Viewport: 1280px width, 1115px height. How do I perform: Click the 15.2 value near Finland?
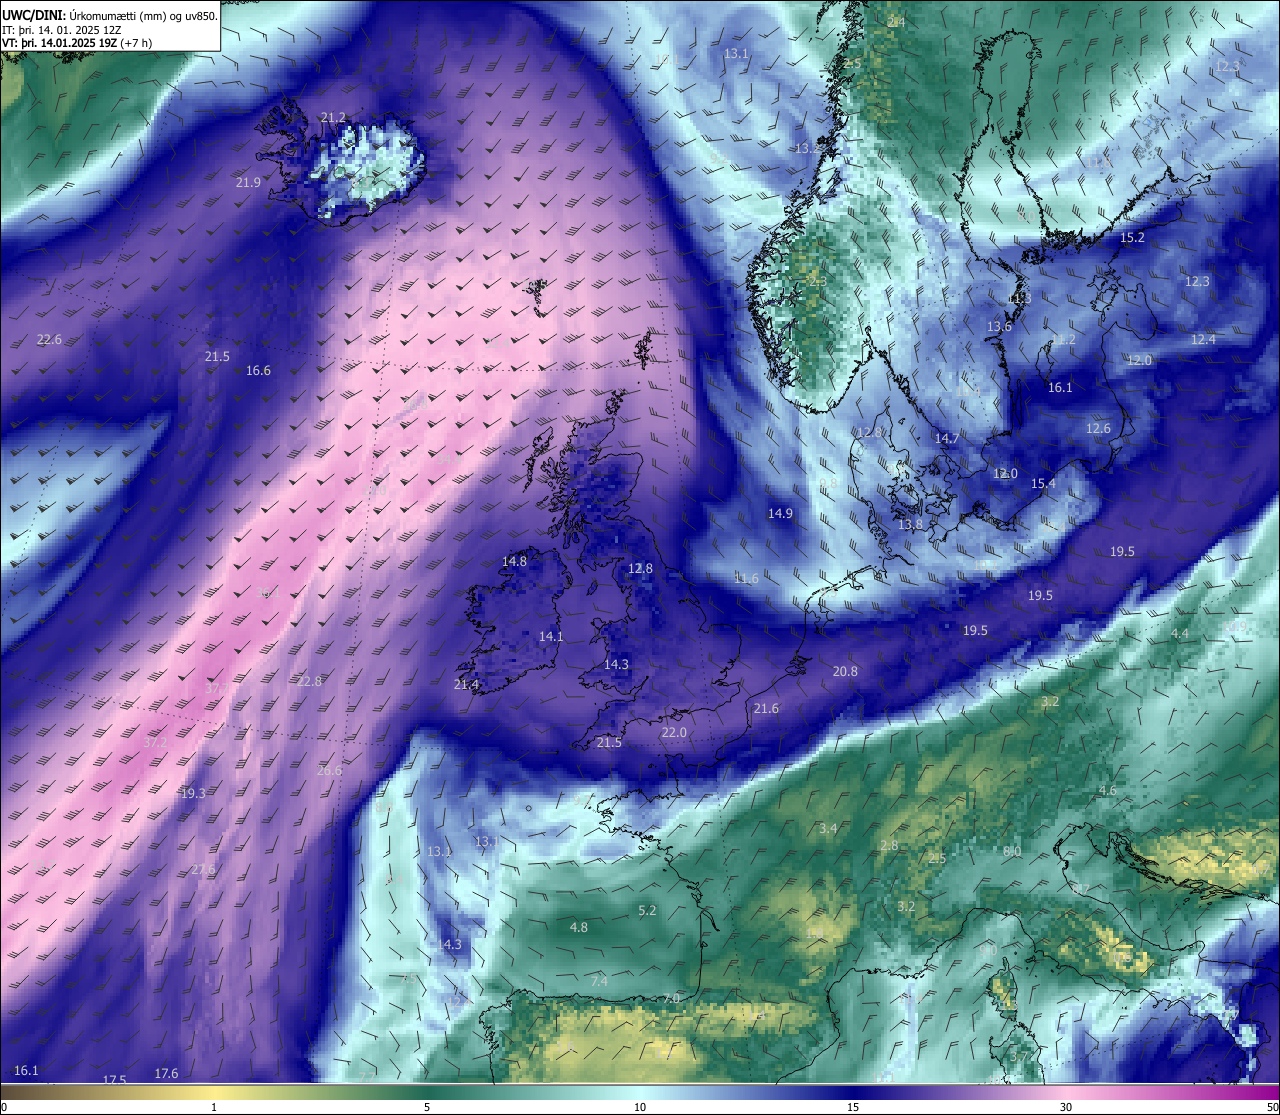[x=1132, y=238]
